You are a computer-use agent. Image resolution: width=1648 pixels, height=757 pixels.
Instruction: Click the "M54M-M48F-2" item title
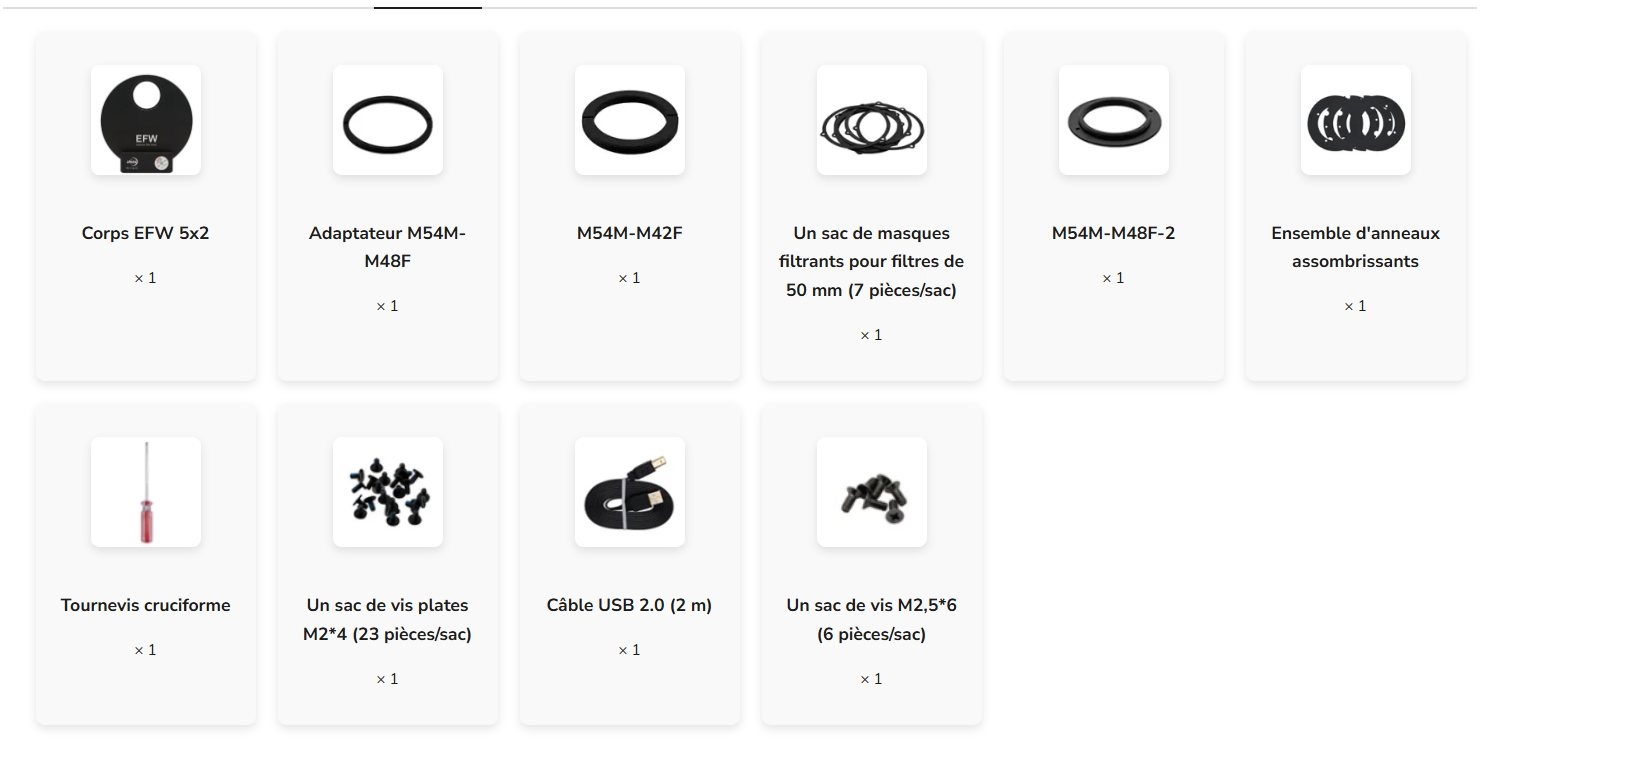(x=1114, y=233)
